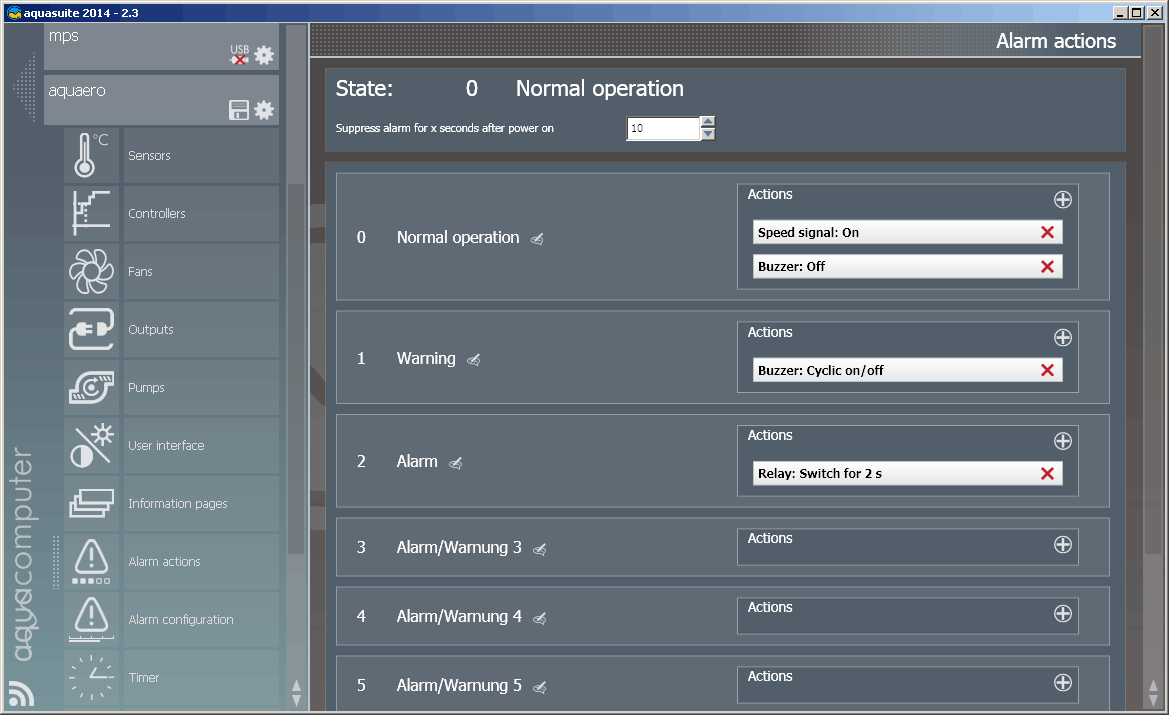Screen dimensions: 1169x715
Task: Select the Outputs plug icon
Action: point(92,329)
